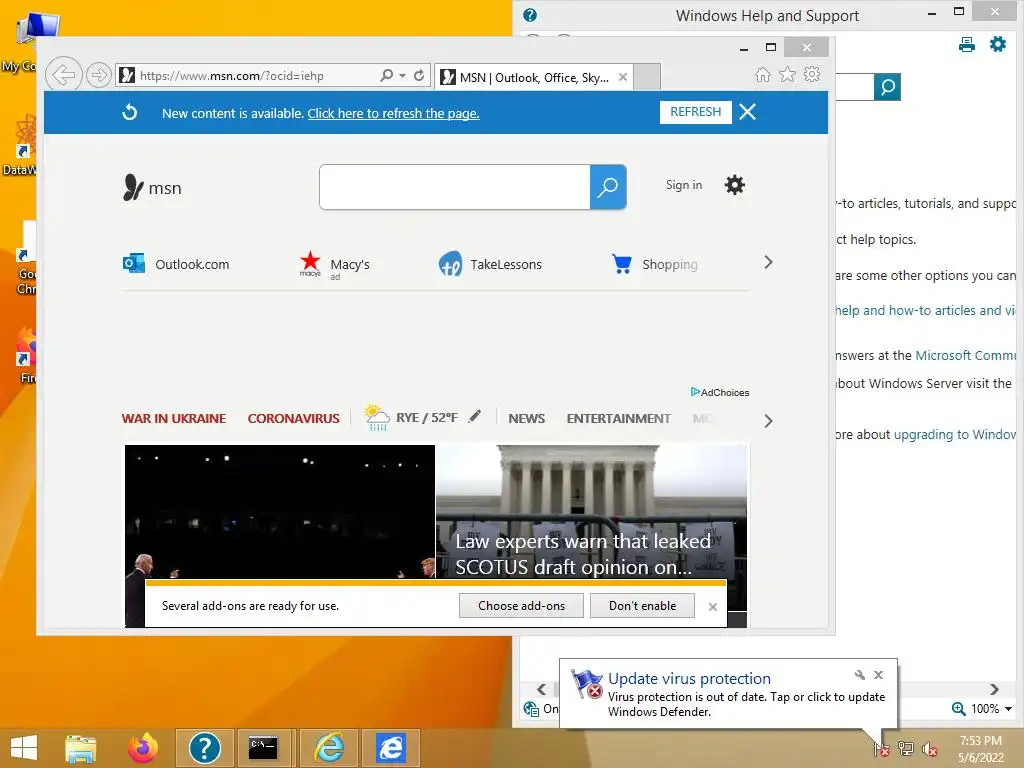The height and width of the screenshot is (768, 1024).
Task: Dismiss the new content banner with X
Action: pyautogui.click(x=748, y=112)
